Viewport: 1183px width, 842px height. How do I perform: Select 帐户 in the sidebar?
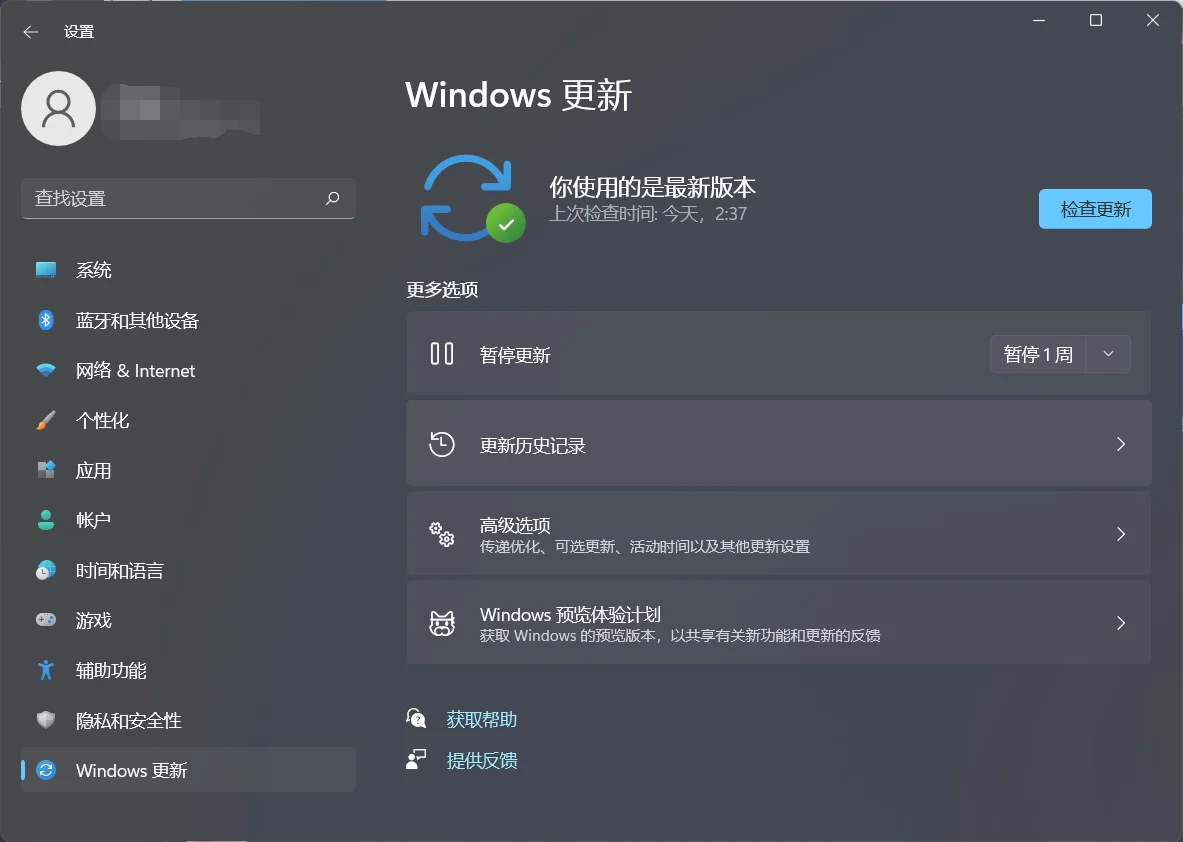coord(188,520)
